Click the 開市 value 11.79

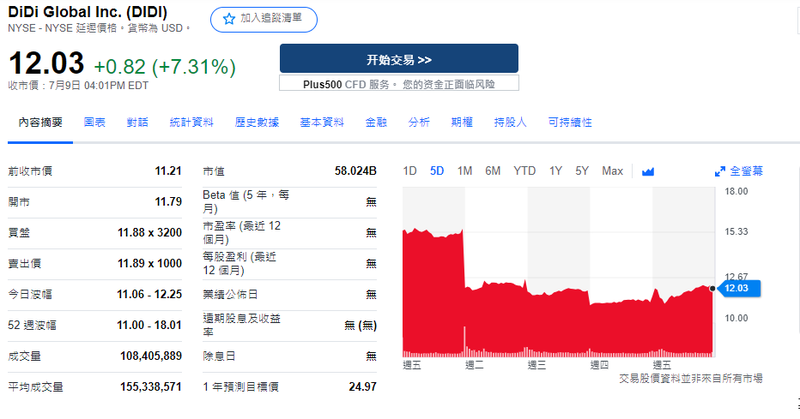tap(168, 202)
